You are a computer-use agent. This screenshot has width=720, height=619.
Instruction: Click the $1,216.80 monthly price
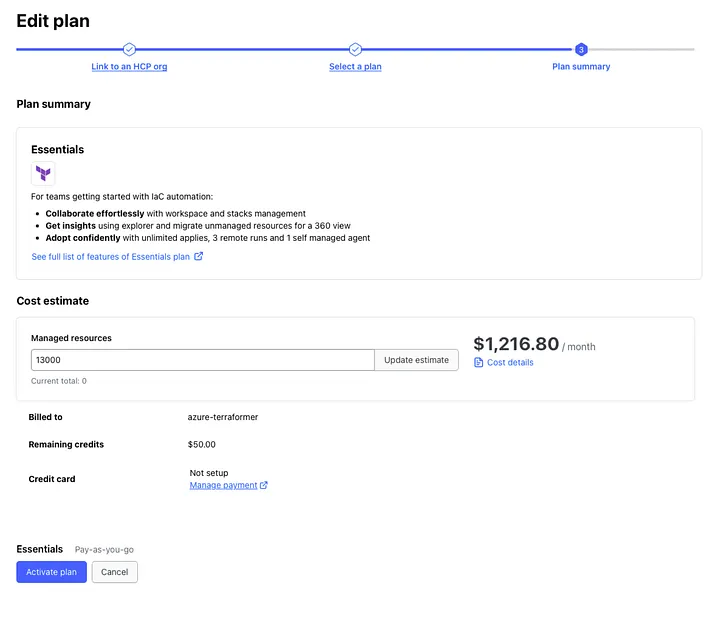[515, 345]
